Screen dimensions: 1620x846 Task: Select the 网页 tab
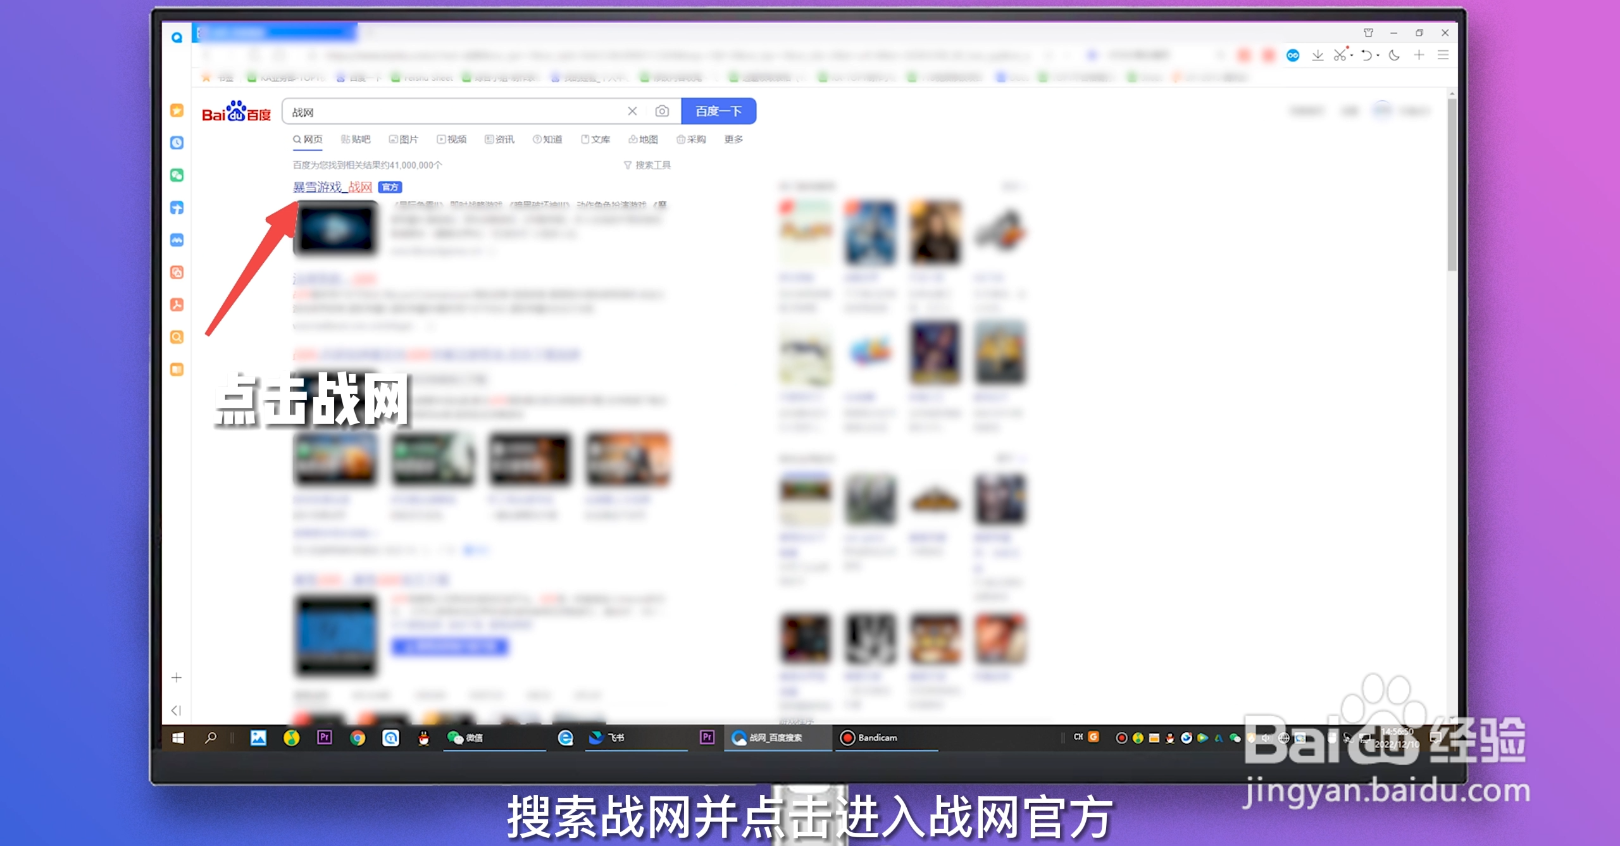tap(308, 140)
